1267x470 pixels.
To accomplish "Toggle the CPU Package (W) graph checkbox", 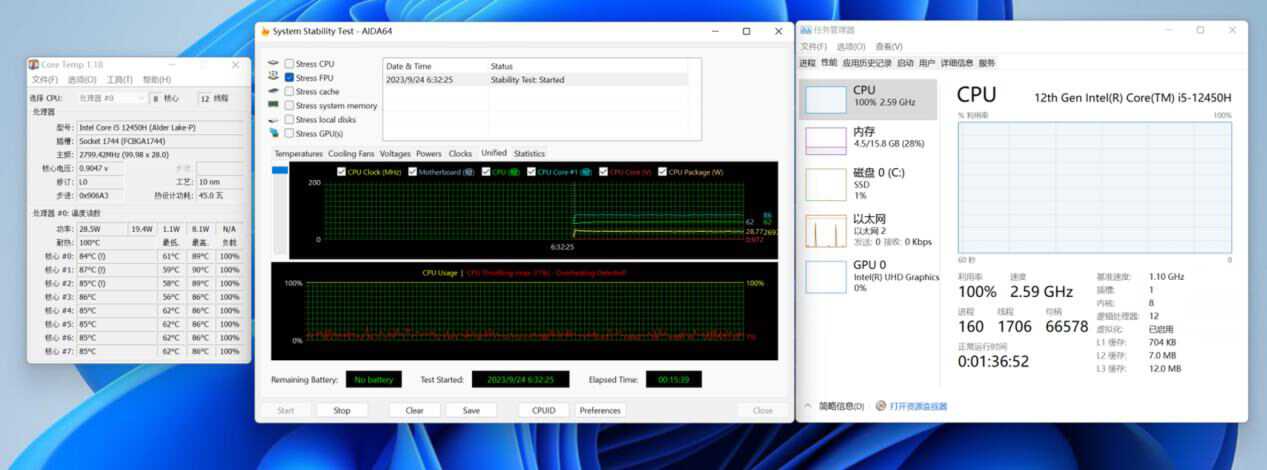I will [x=662, y=172].
